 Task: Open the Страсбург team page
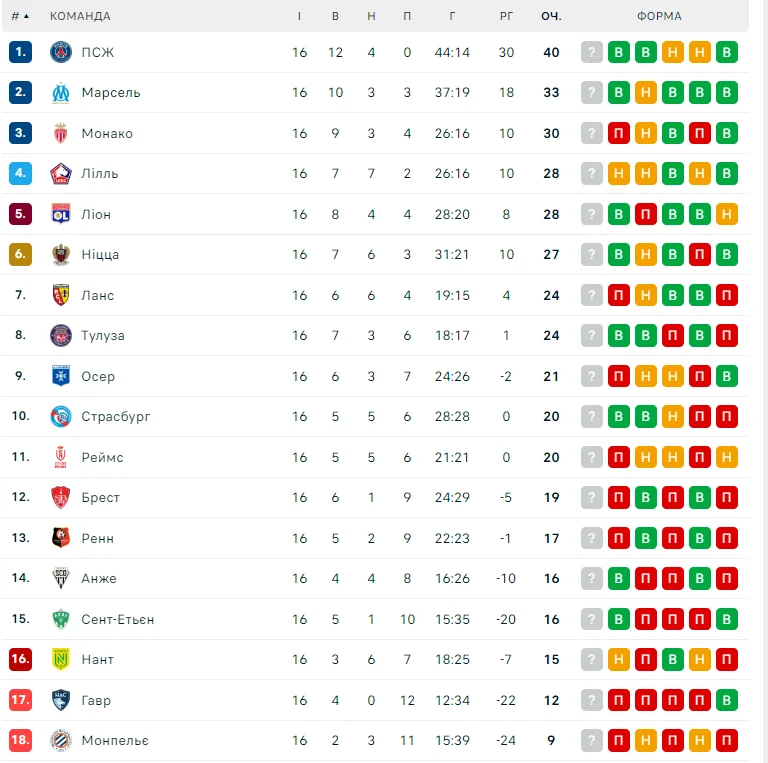[115, 416]
